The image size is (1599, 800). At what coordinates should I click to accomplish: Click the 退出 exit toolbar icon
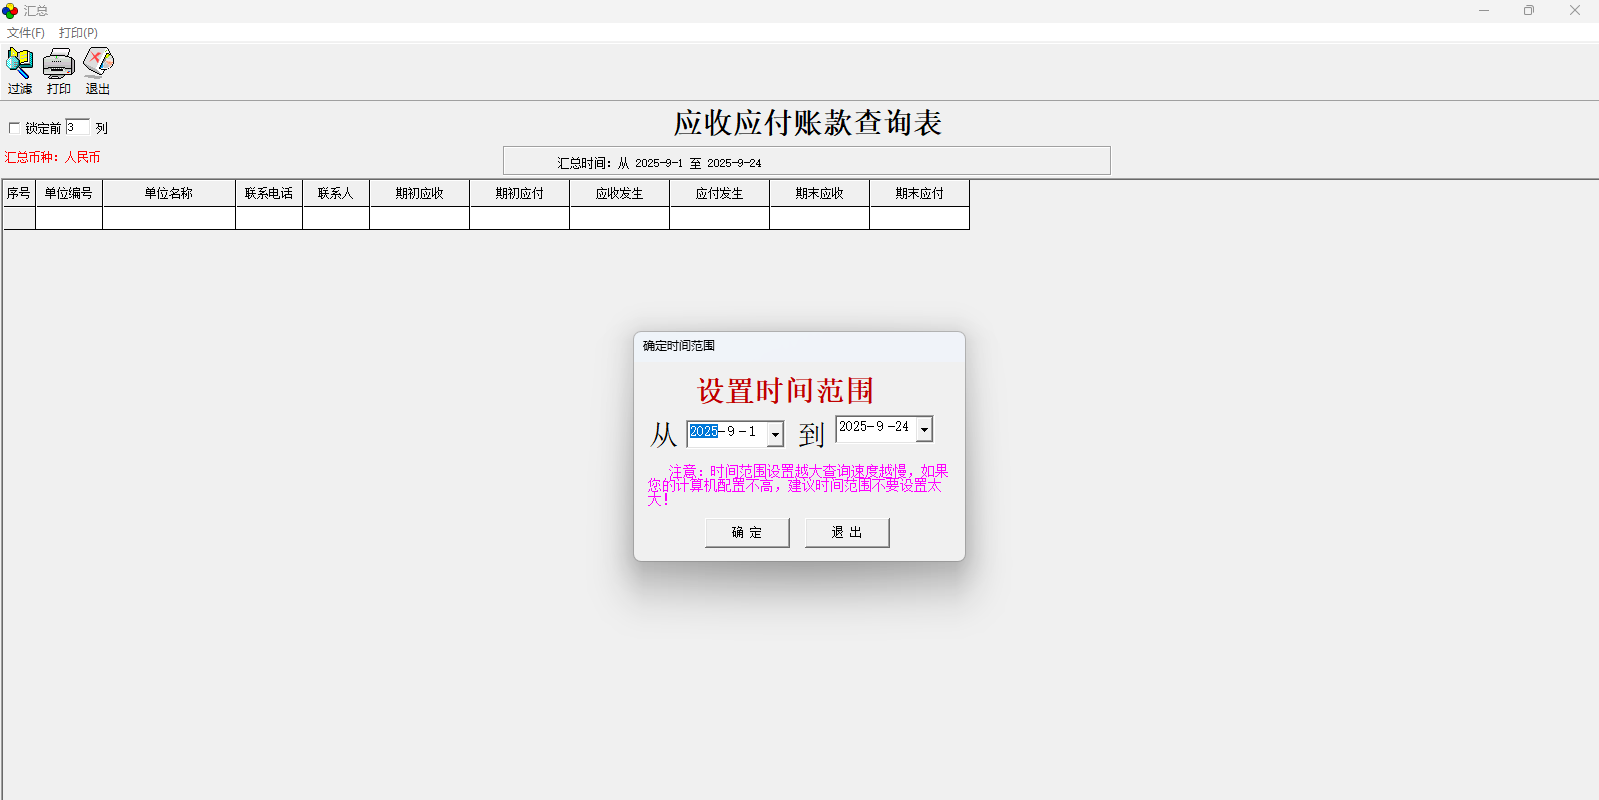(98, 71)
